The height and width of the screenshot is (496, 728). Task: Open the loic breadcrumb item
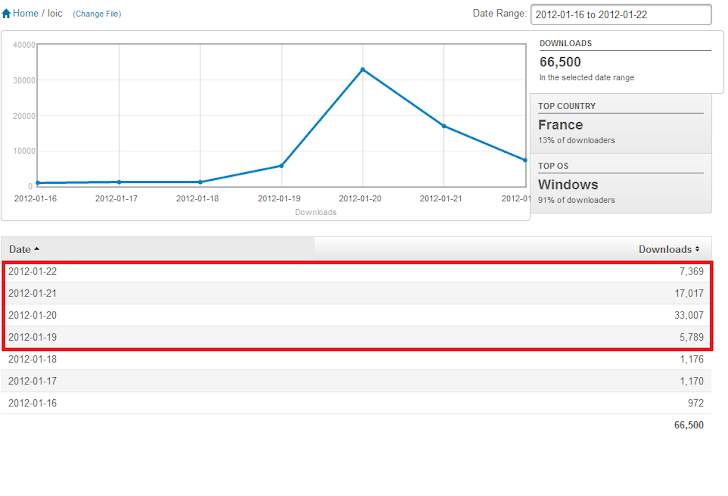pyautogui.click(x=55, y=14)
